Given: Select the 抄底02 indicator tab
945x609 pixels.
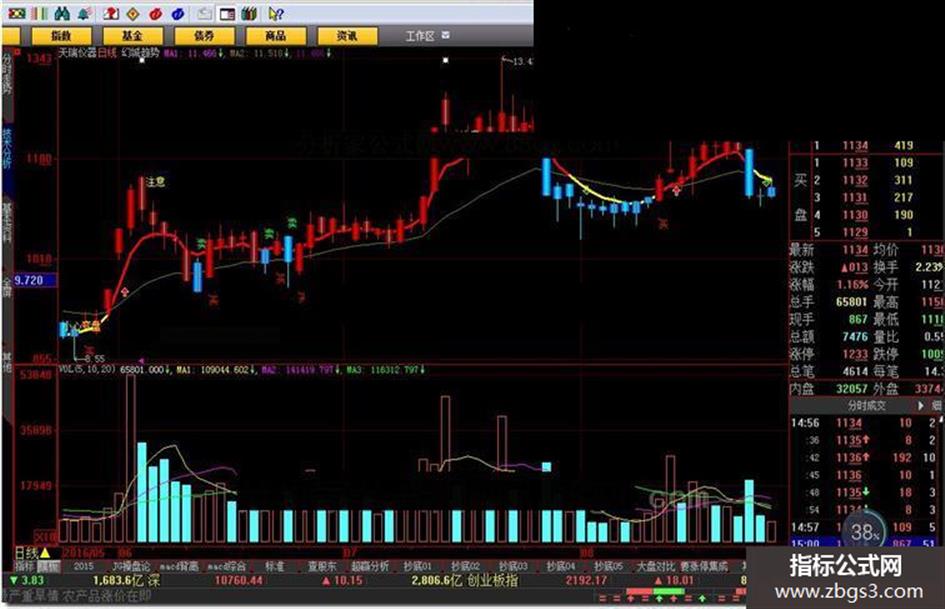Looking at the screenshot, I should click(x=465, y=567).
